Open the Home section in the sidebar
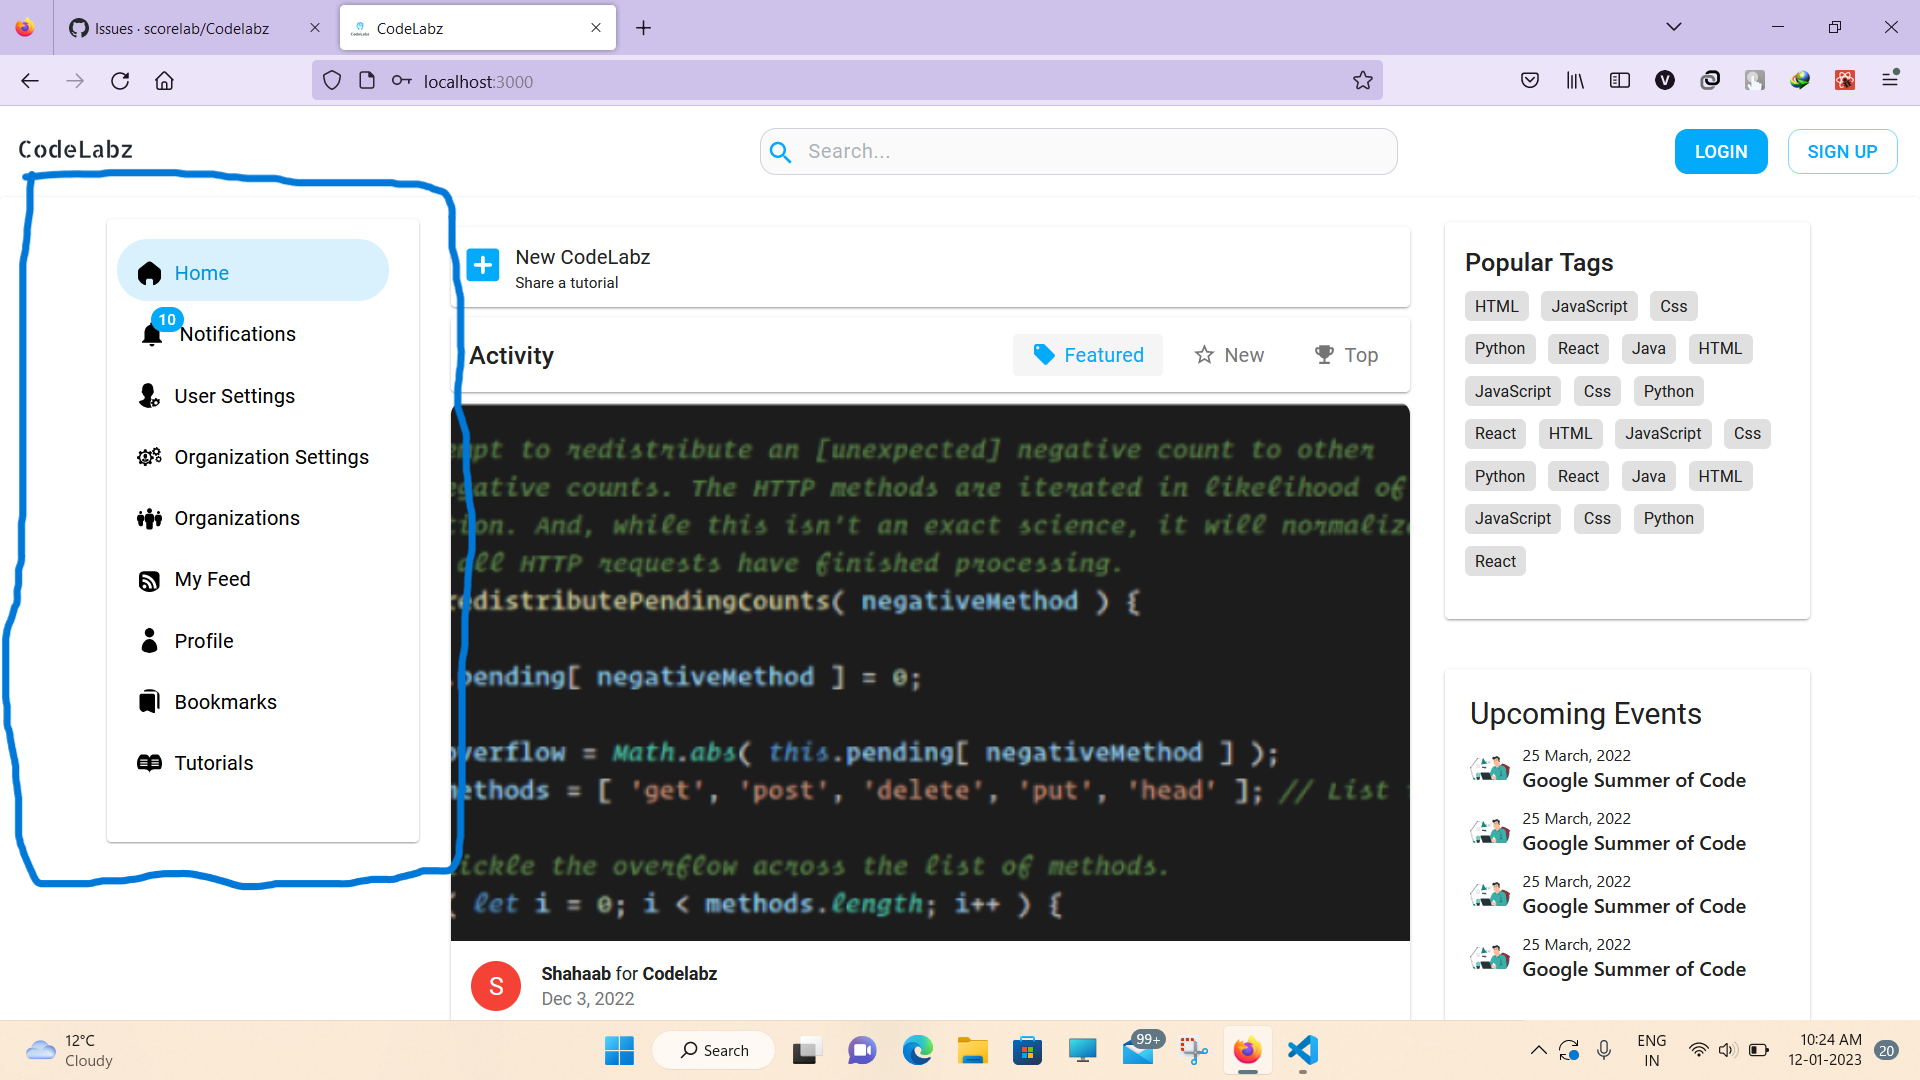 click(201, 272)
